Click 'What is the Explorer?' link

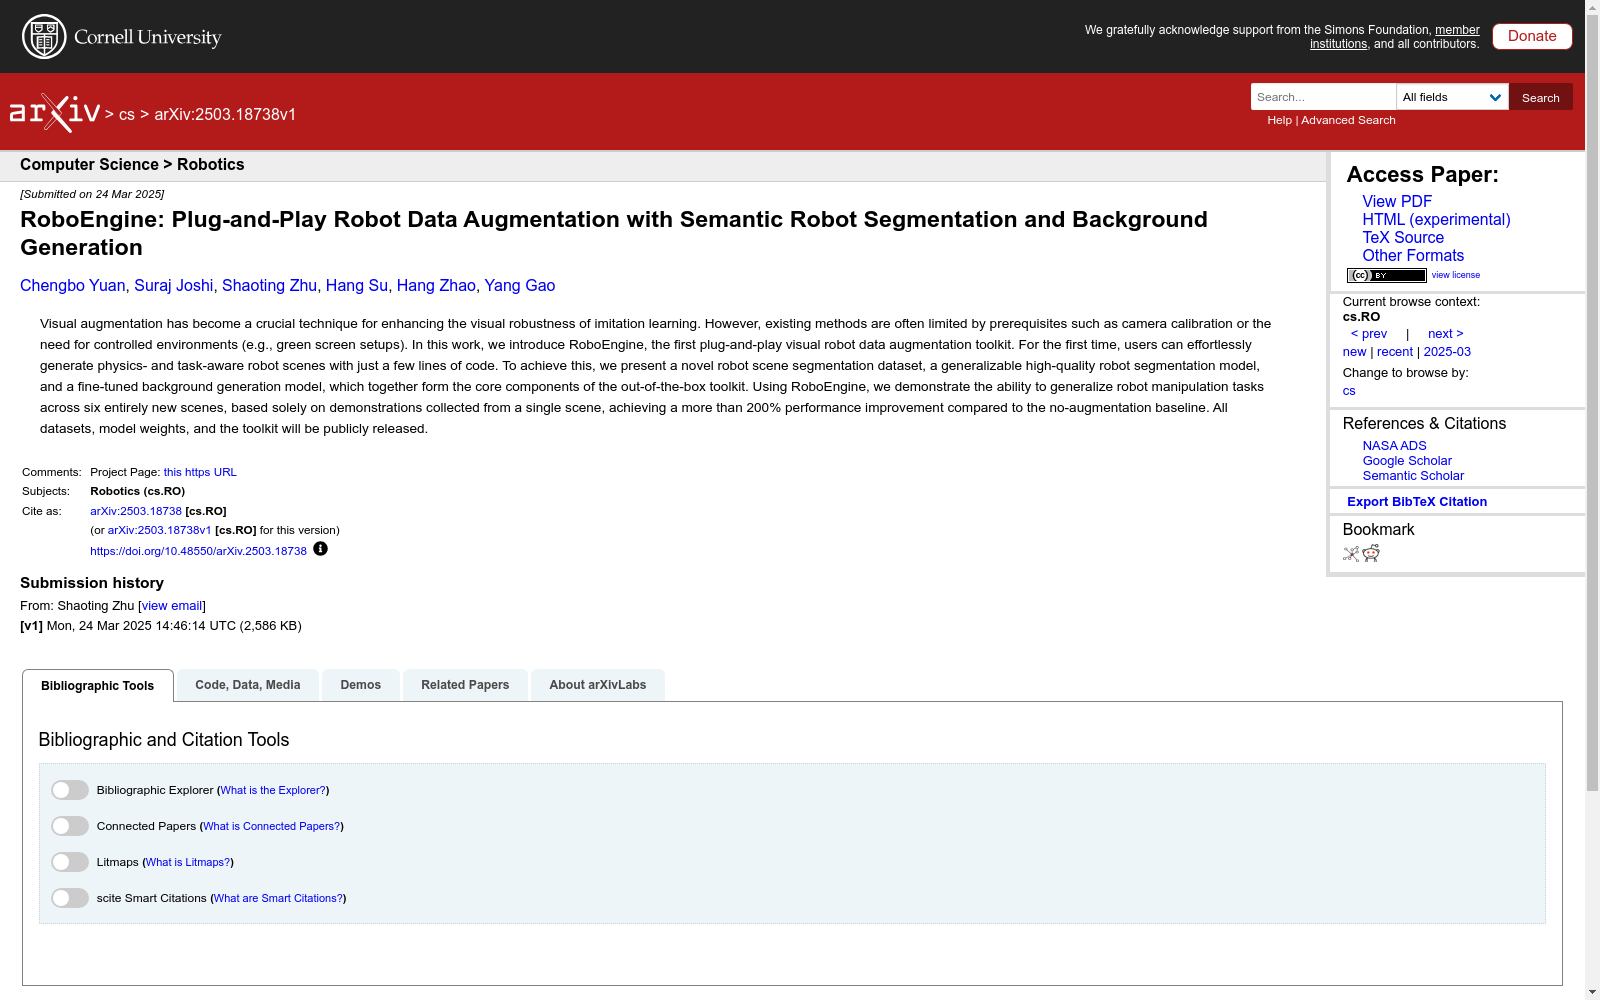click(273, 790)
